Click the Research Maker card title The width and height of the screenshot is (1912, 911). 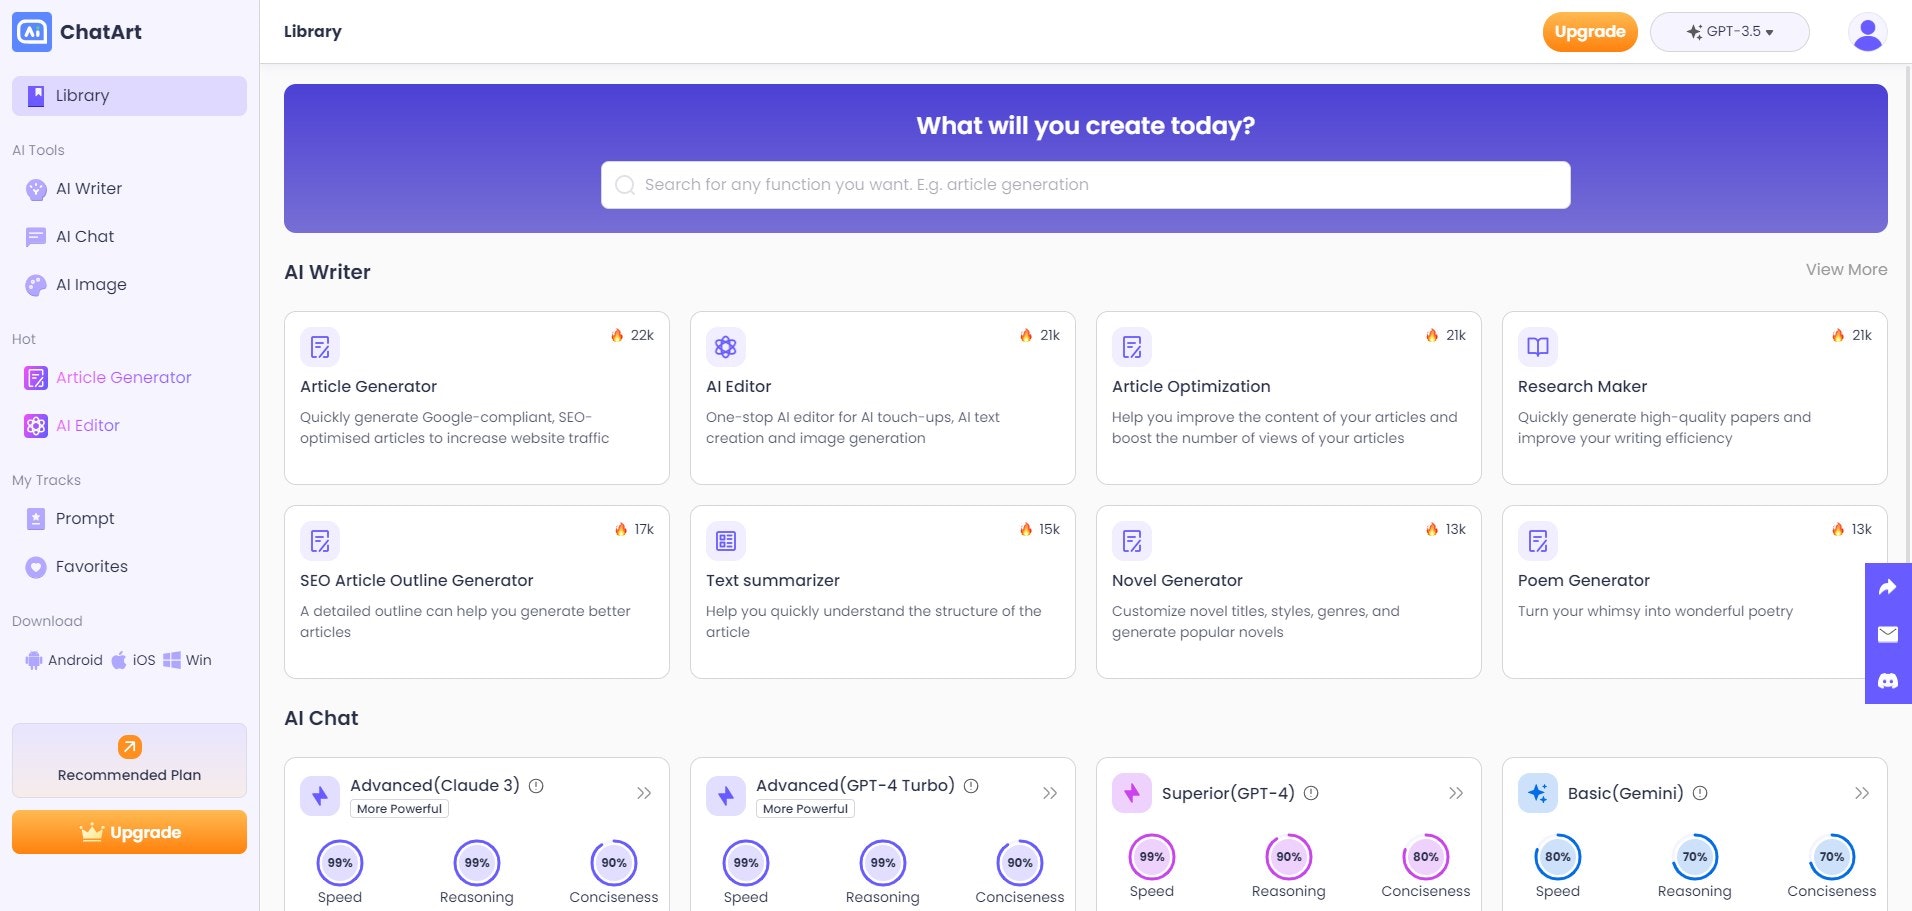tap(1582, 387)
